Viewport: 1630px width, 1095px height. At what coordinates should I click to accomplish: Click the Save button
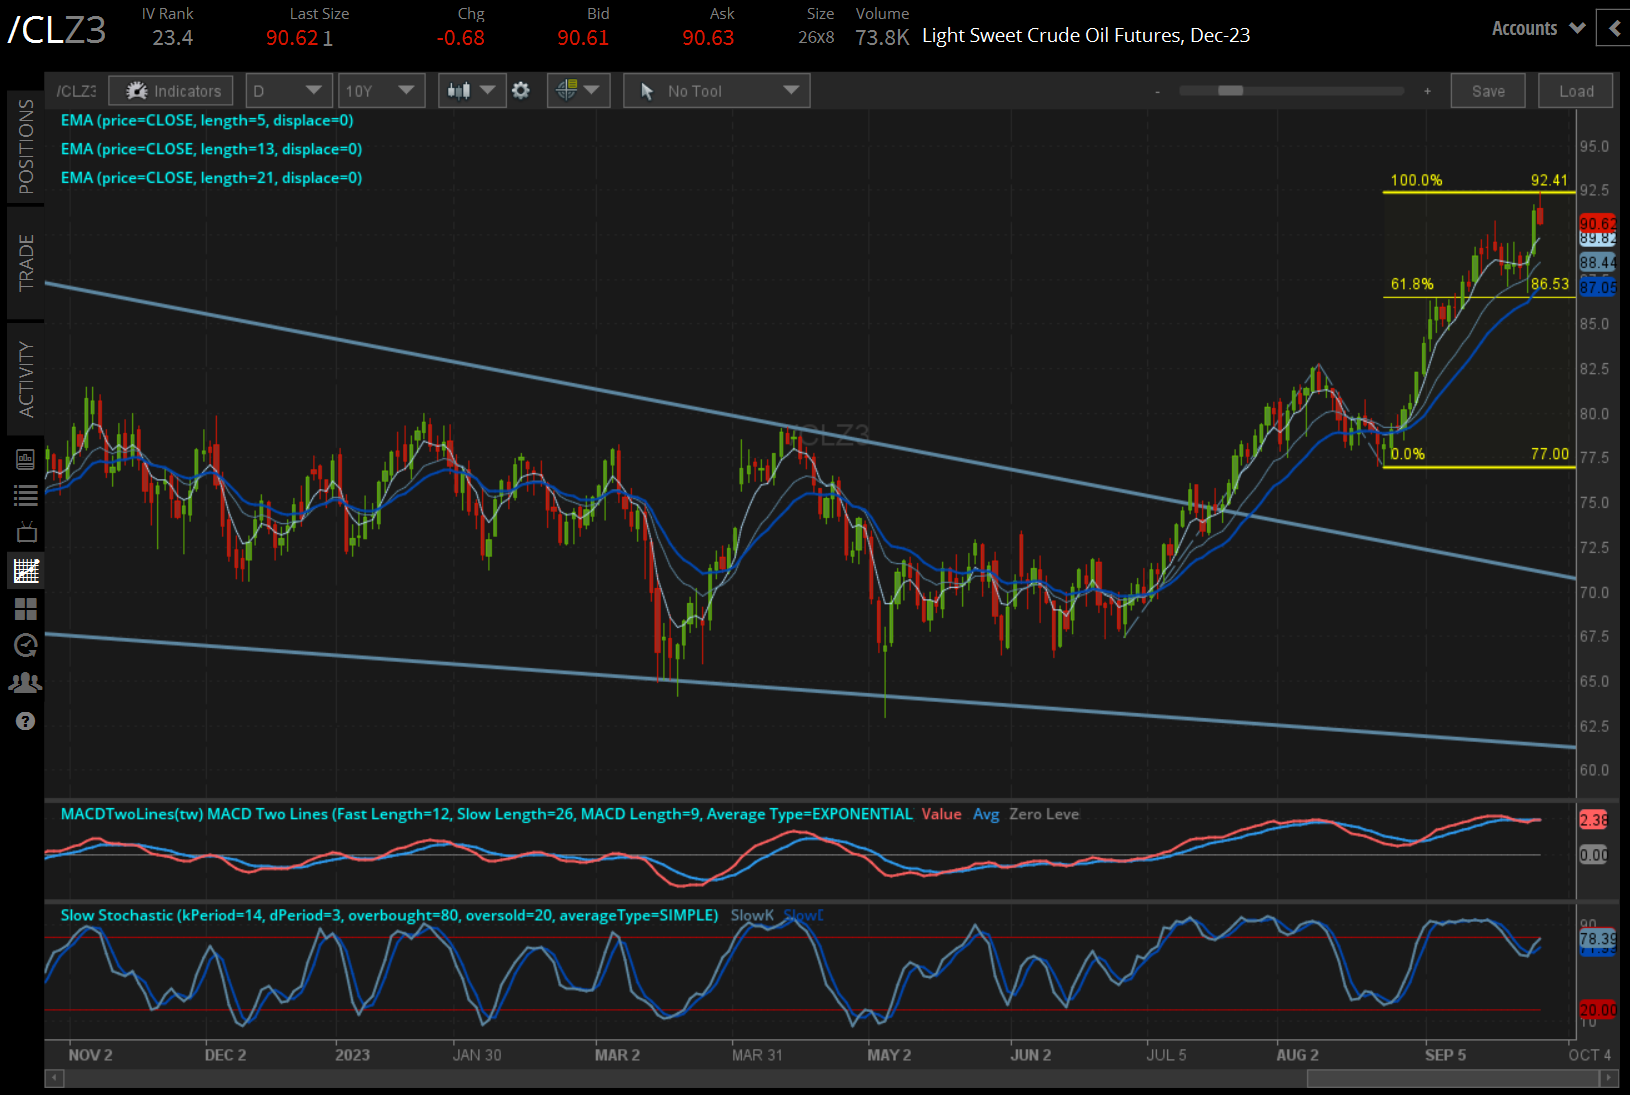pos(1488,90)
